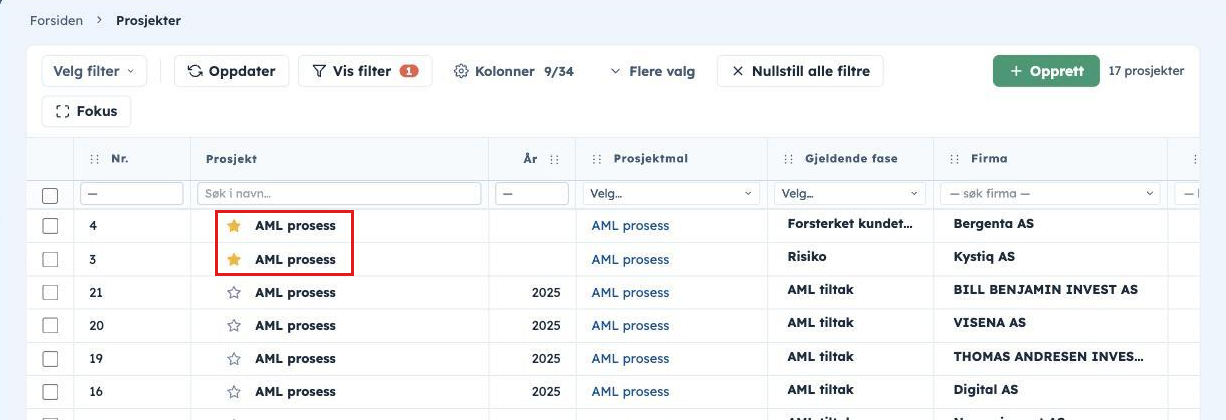This screenshot has height=420, width=1226.
Task: Click VISENA AS firm cell
Action: pos(990,323)
